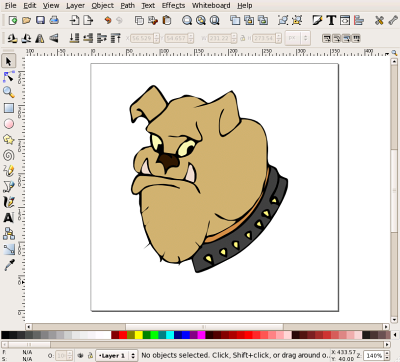400x362 pixels.
Task: Open the XML editor
Action: point(345,20)
